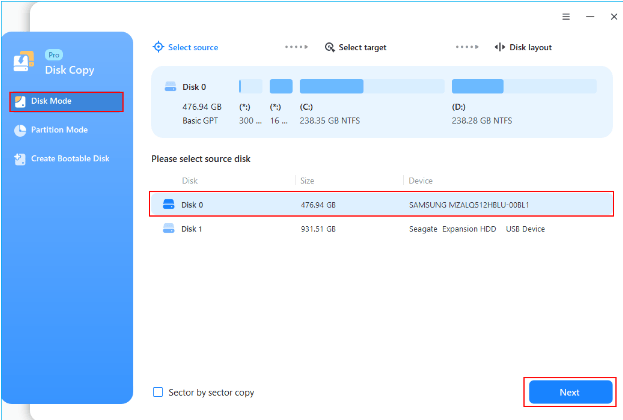
Task: Click the Disk 0 drive icon in layout panel
Action: [x=170, y=87]
